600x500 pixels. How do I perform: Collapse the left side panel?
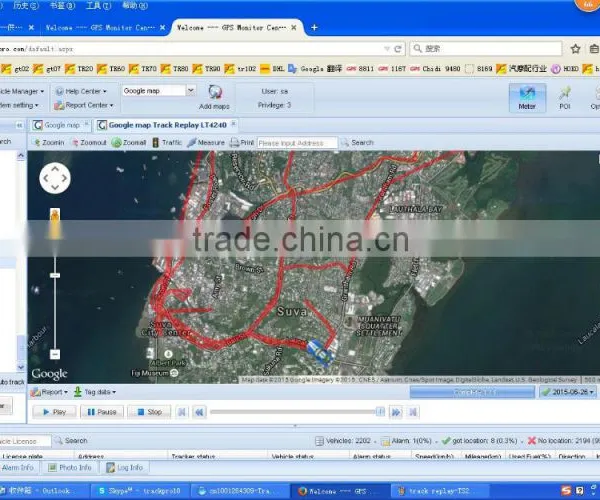click(19, 125)
